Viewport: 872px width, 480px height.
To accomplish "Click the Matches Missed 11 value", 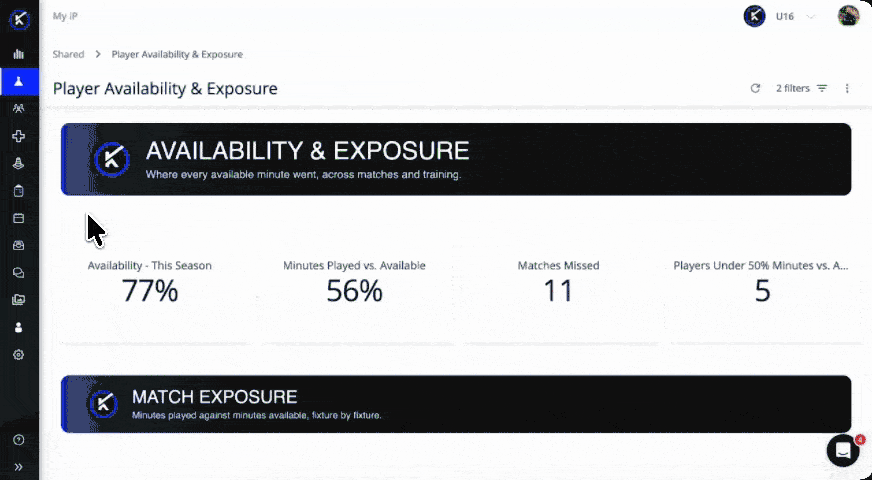I will pos(558,290).
